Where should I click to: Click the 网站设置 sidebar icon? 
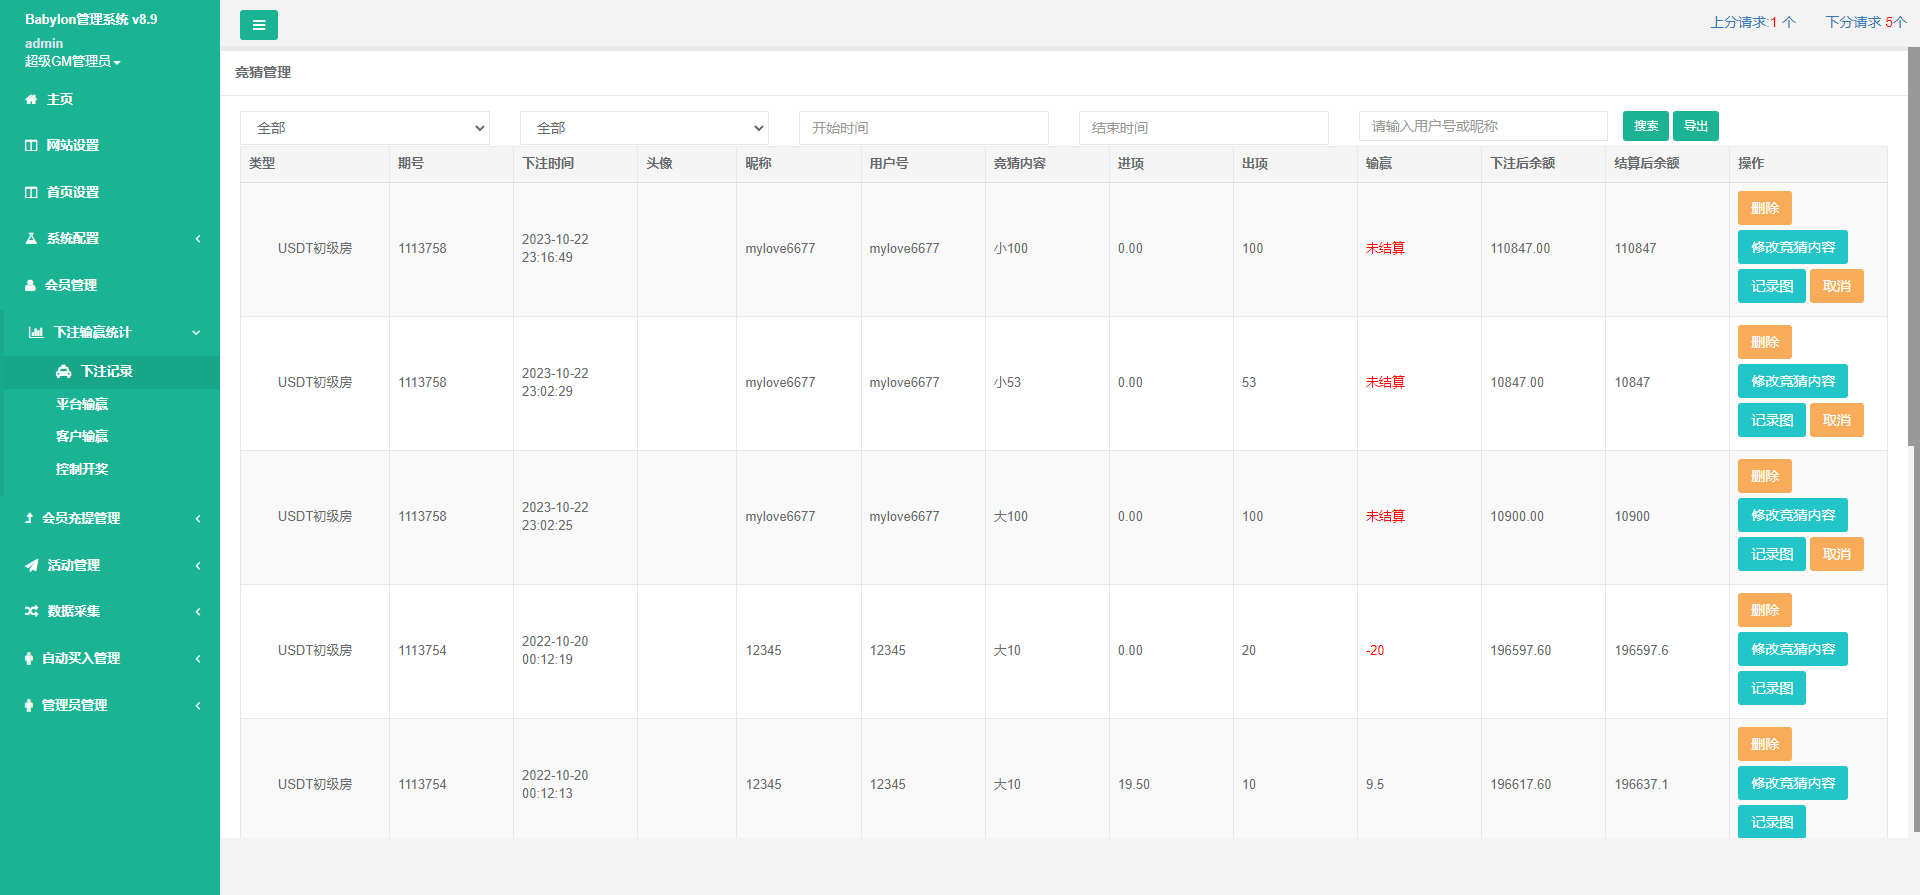click(31, 146)
